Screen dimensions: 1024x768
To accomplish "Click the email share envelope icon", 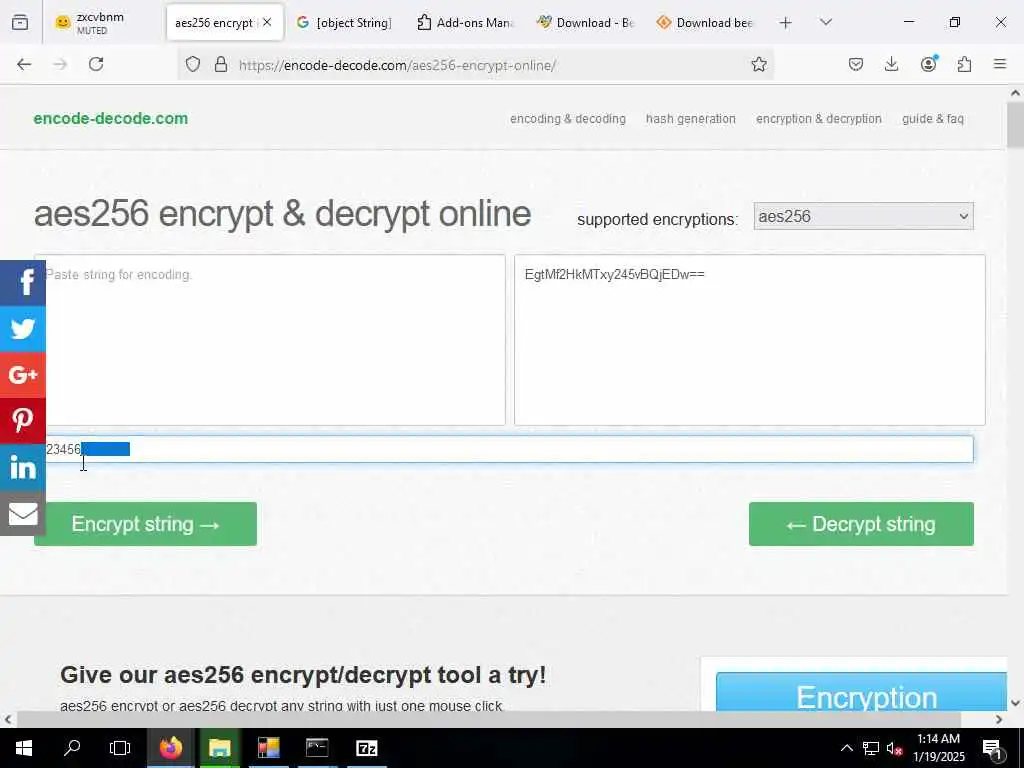I will (x=23, y=513).
